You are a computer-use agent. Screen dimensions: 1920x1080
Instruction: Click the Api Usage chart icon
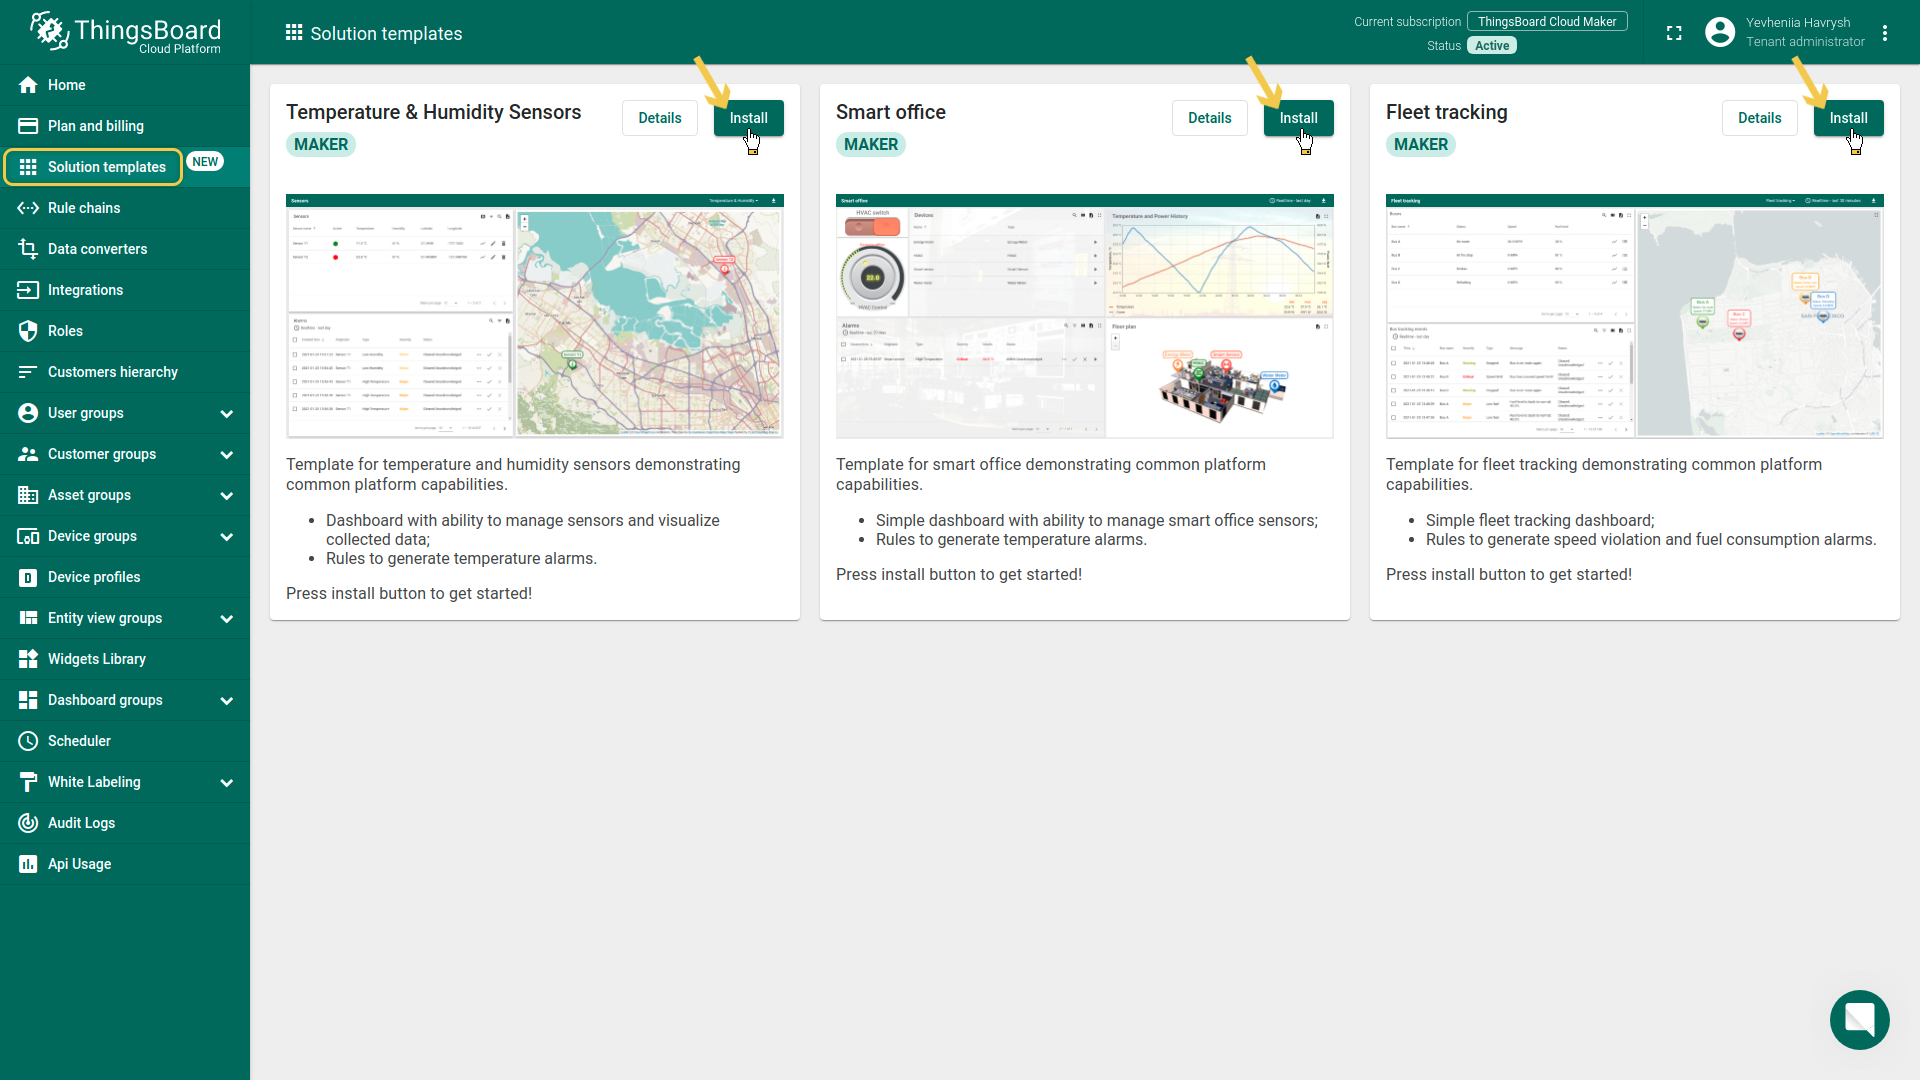pyautogui.click(x=28, y=864)
